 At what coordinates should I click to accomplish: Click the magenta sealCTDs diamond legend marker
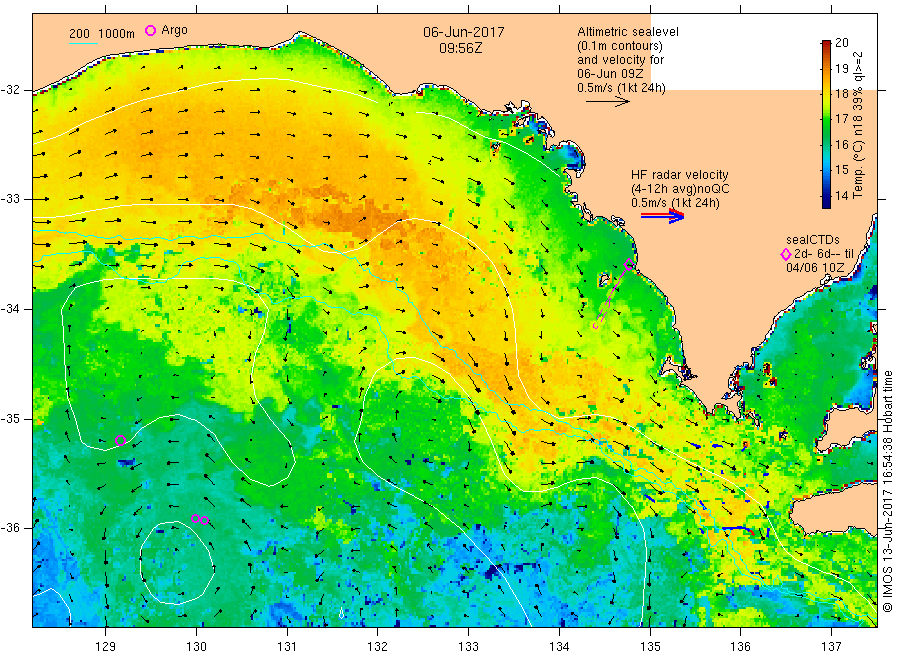785,254
